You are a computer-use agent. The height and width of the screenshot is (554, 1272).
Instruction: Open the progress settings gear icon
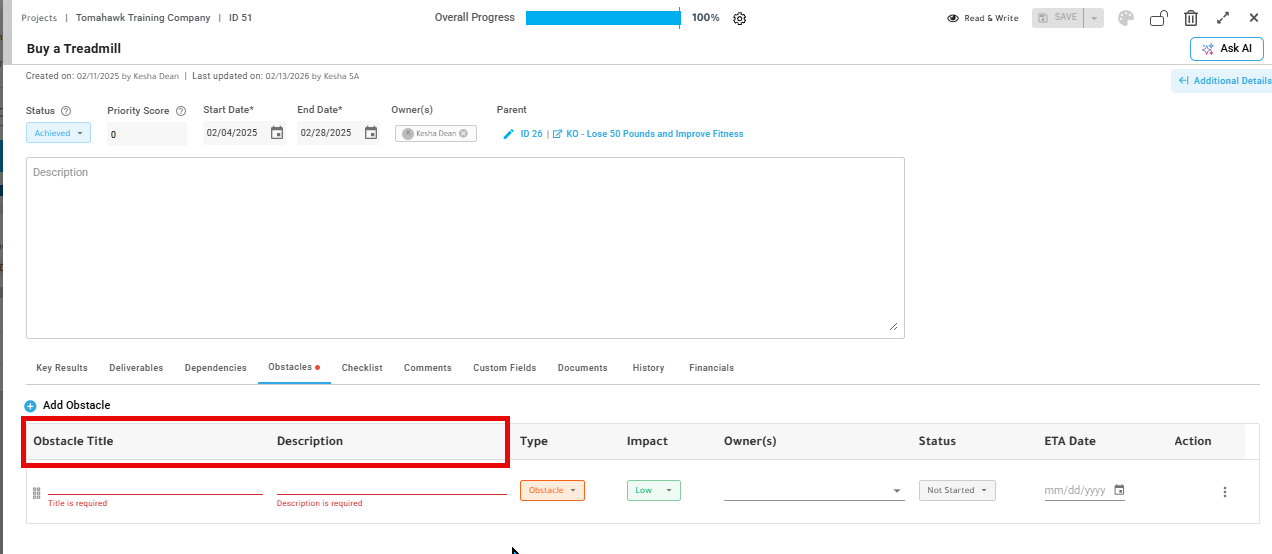tap(740, 18)
